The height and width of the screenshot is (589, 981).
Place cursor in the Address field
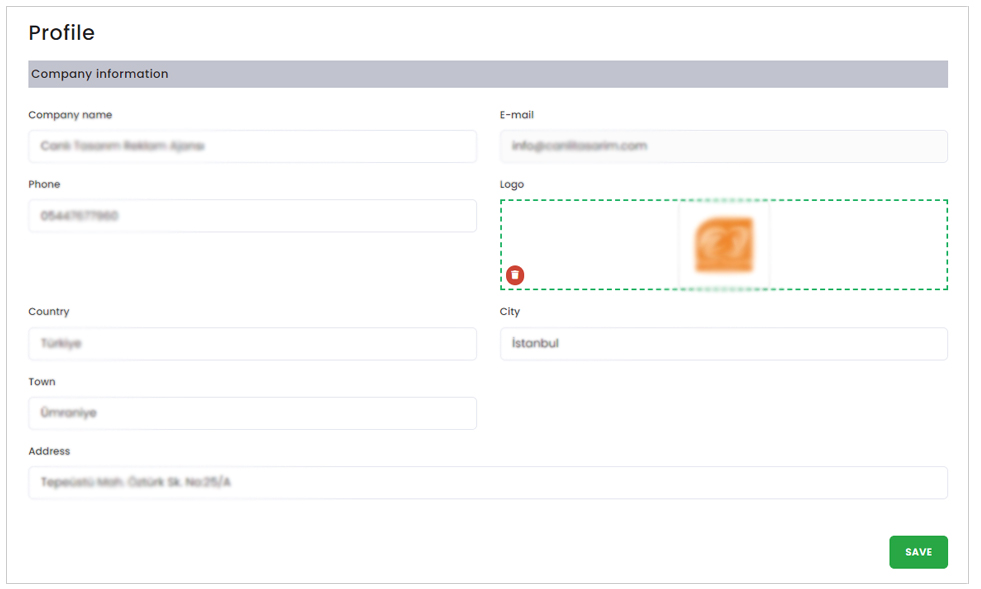click(x=487, y=483)
